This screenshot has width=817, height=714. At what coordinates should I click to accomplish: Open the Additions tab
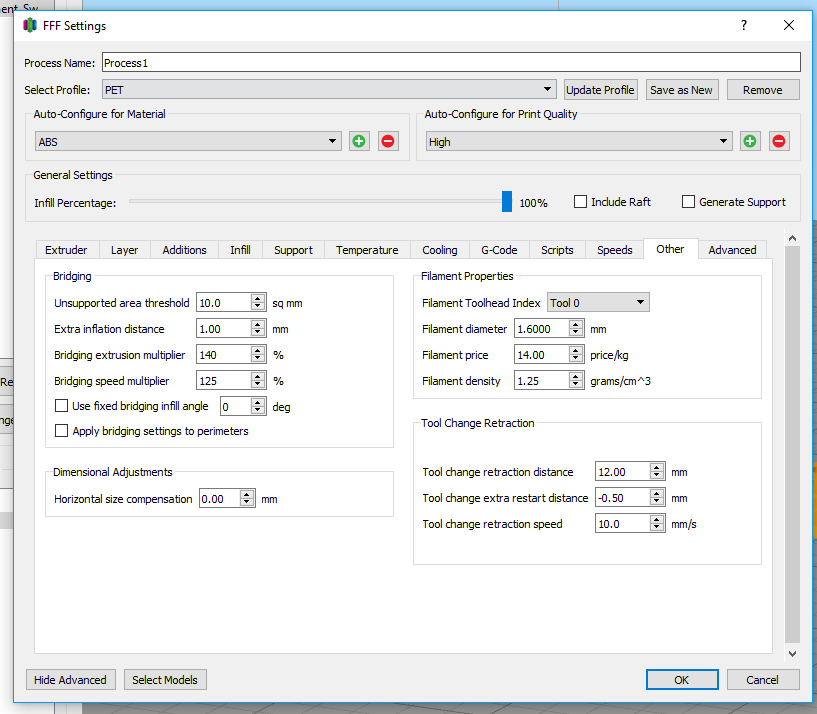coord(184,250)
